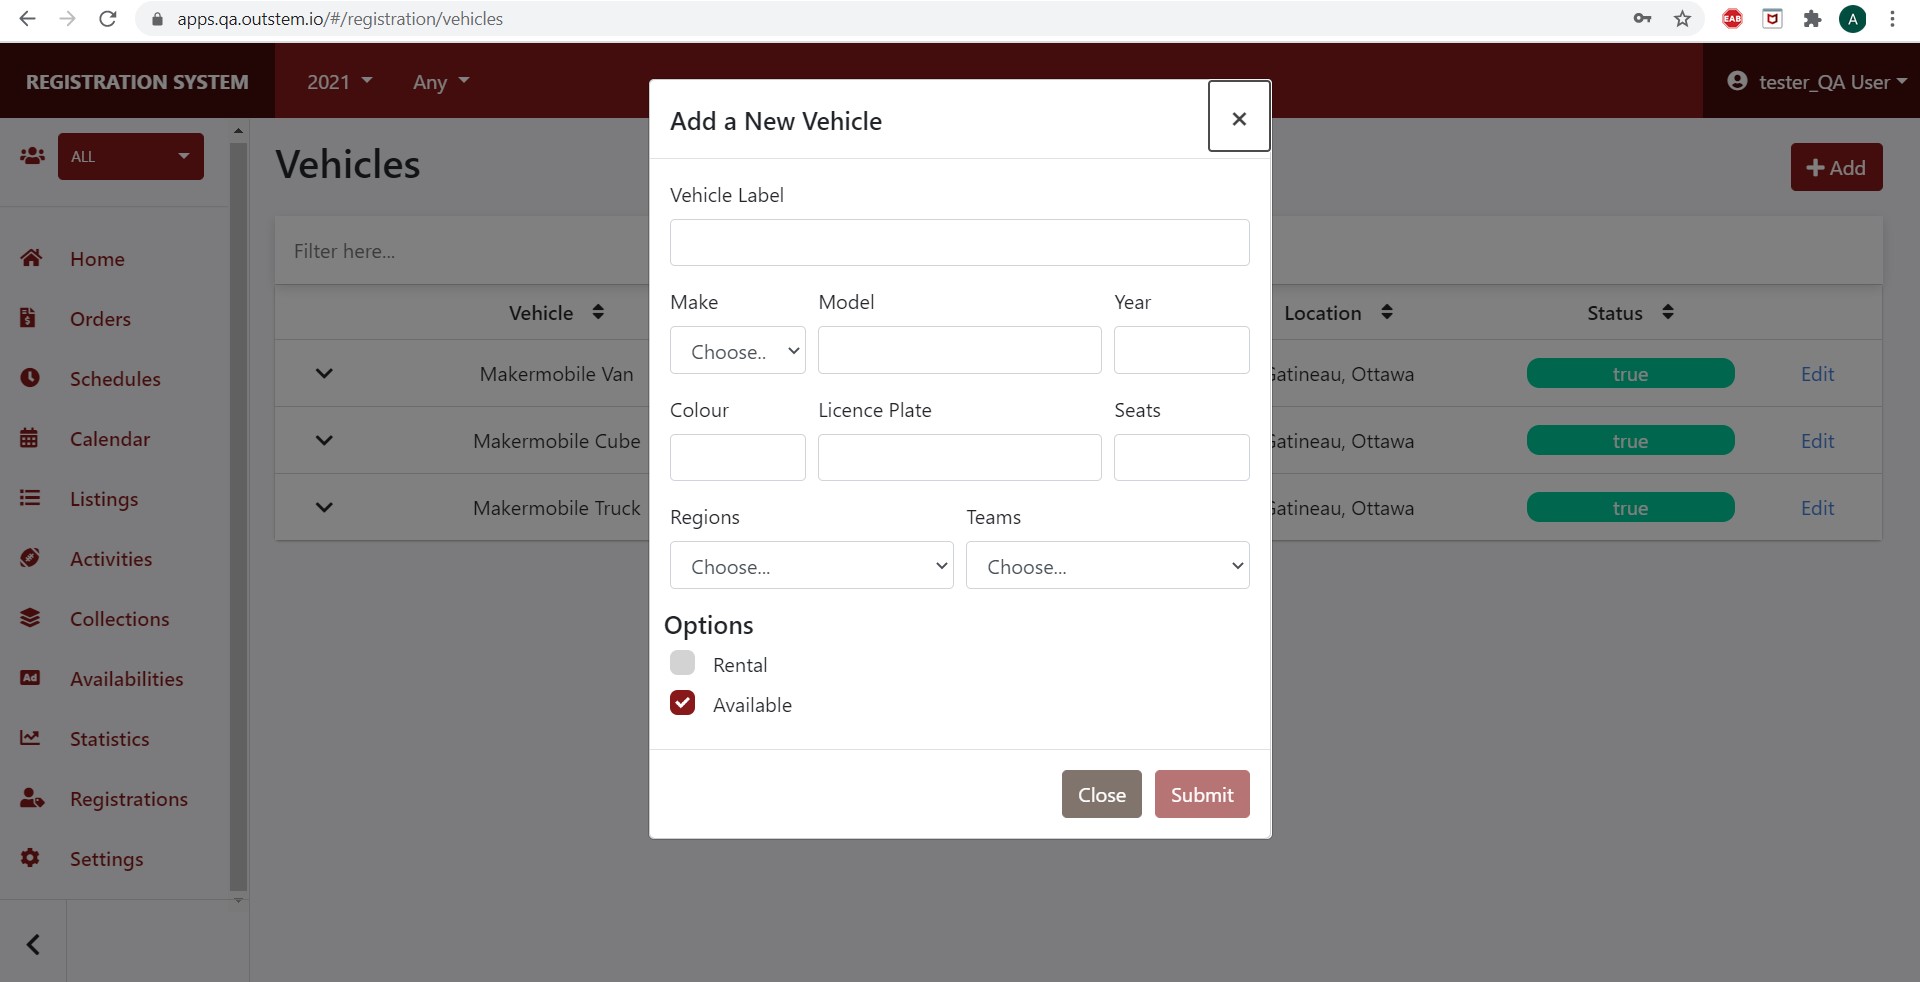Sort table by Vehicle column arrows
Image resolution: width=1920 pixels, height=982 pixels.
(x=598, y=312)
